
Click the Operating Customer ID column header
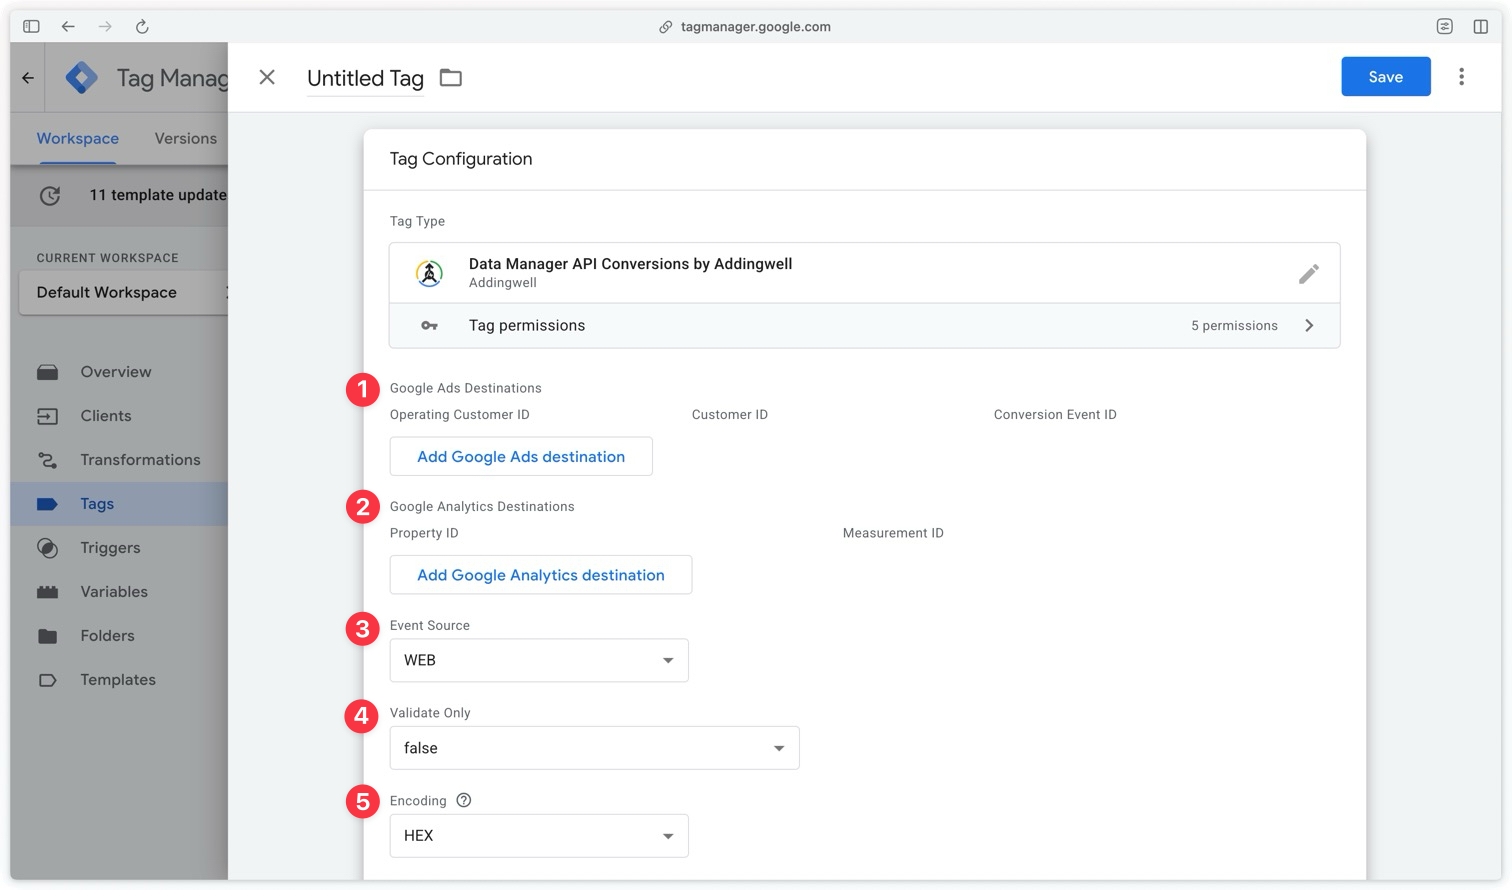[460, 415]
